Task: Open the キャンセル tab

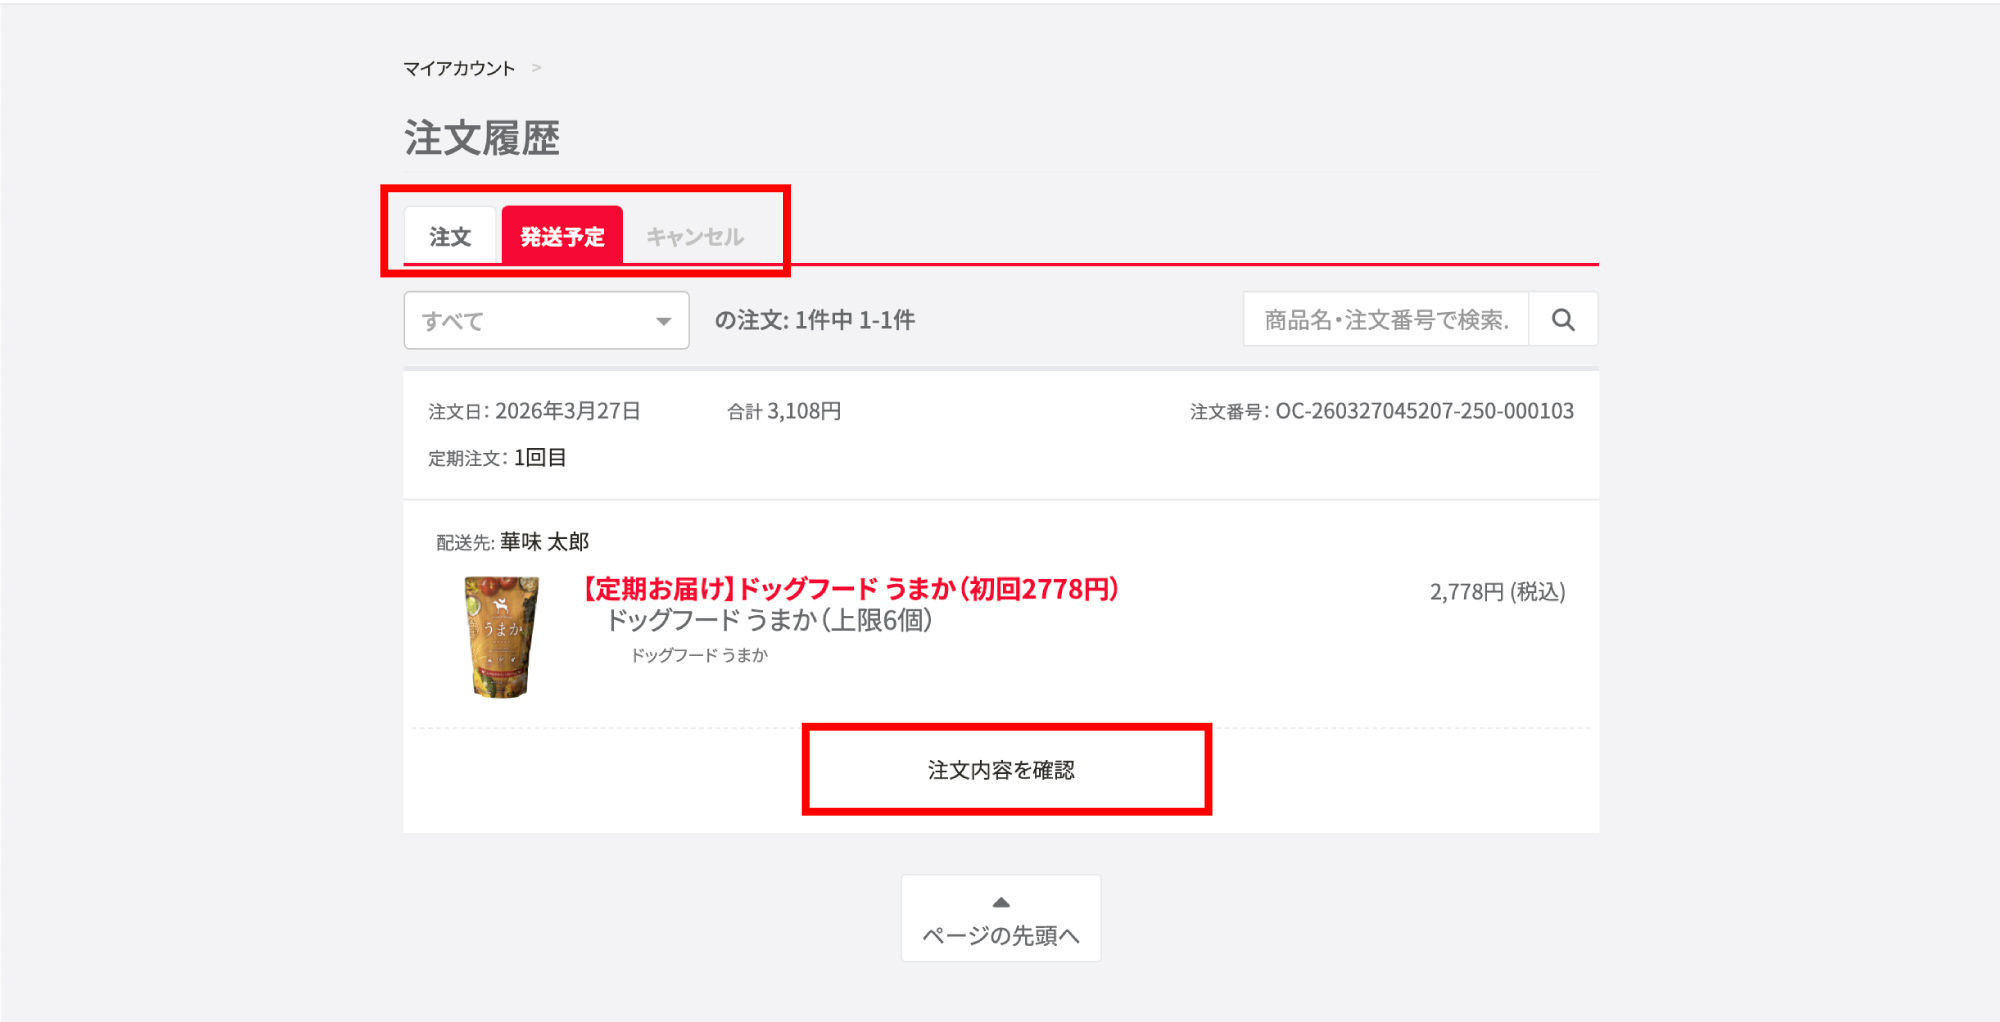Action: click(695, 237)
